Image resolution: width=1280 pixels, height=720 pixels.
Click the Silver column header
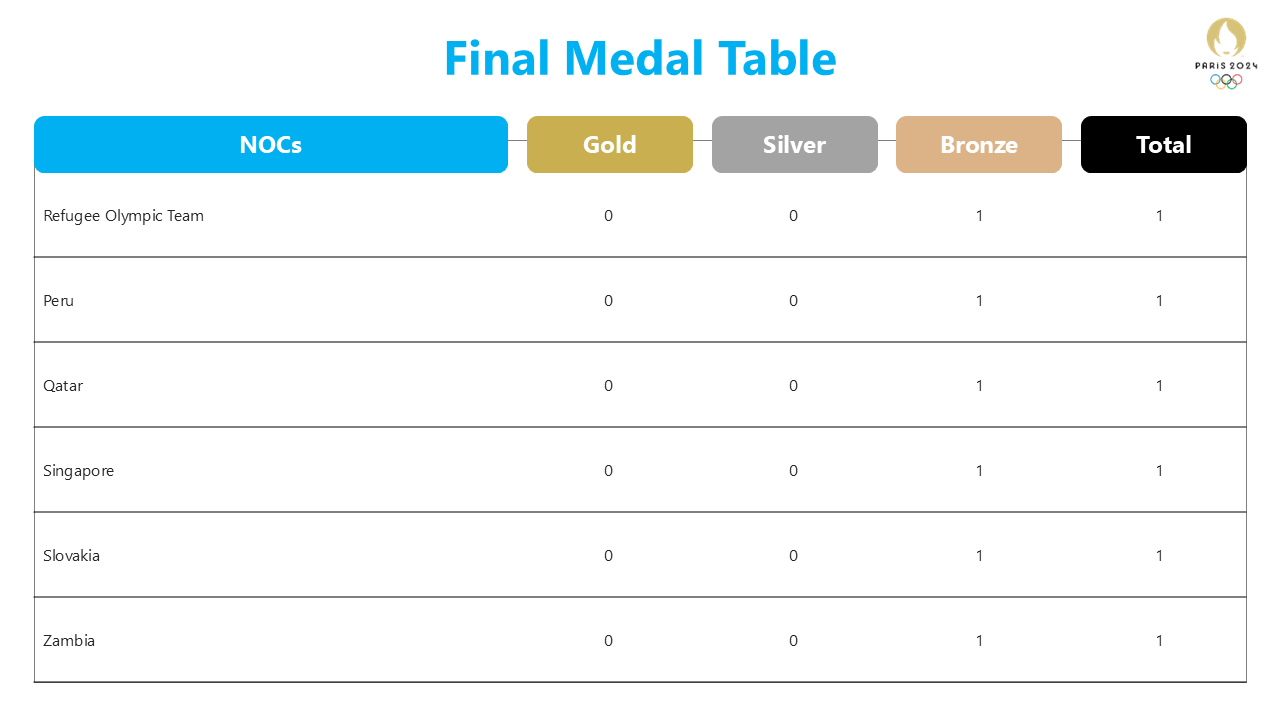(794, 145)
